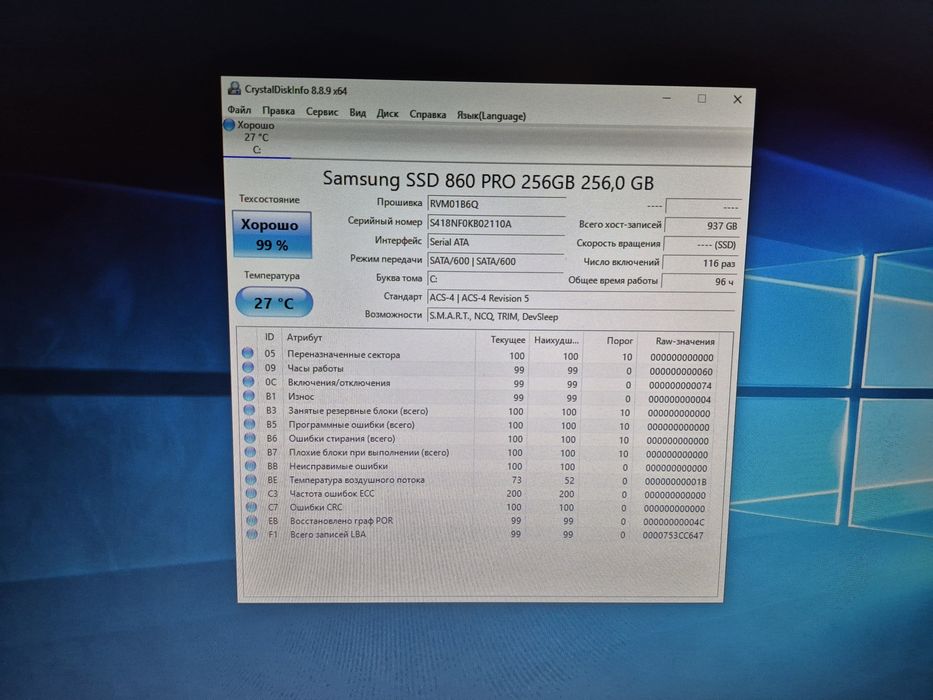
Task: Click the interface field Serial ATA
Action: (496, 242)
